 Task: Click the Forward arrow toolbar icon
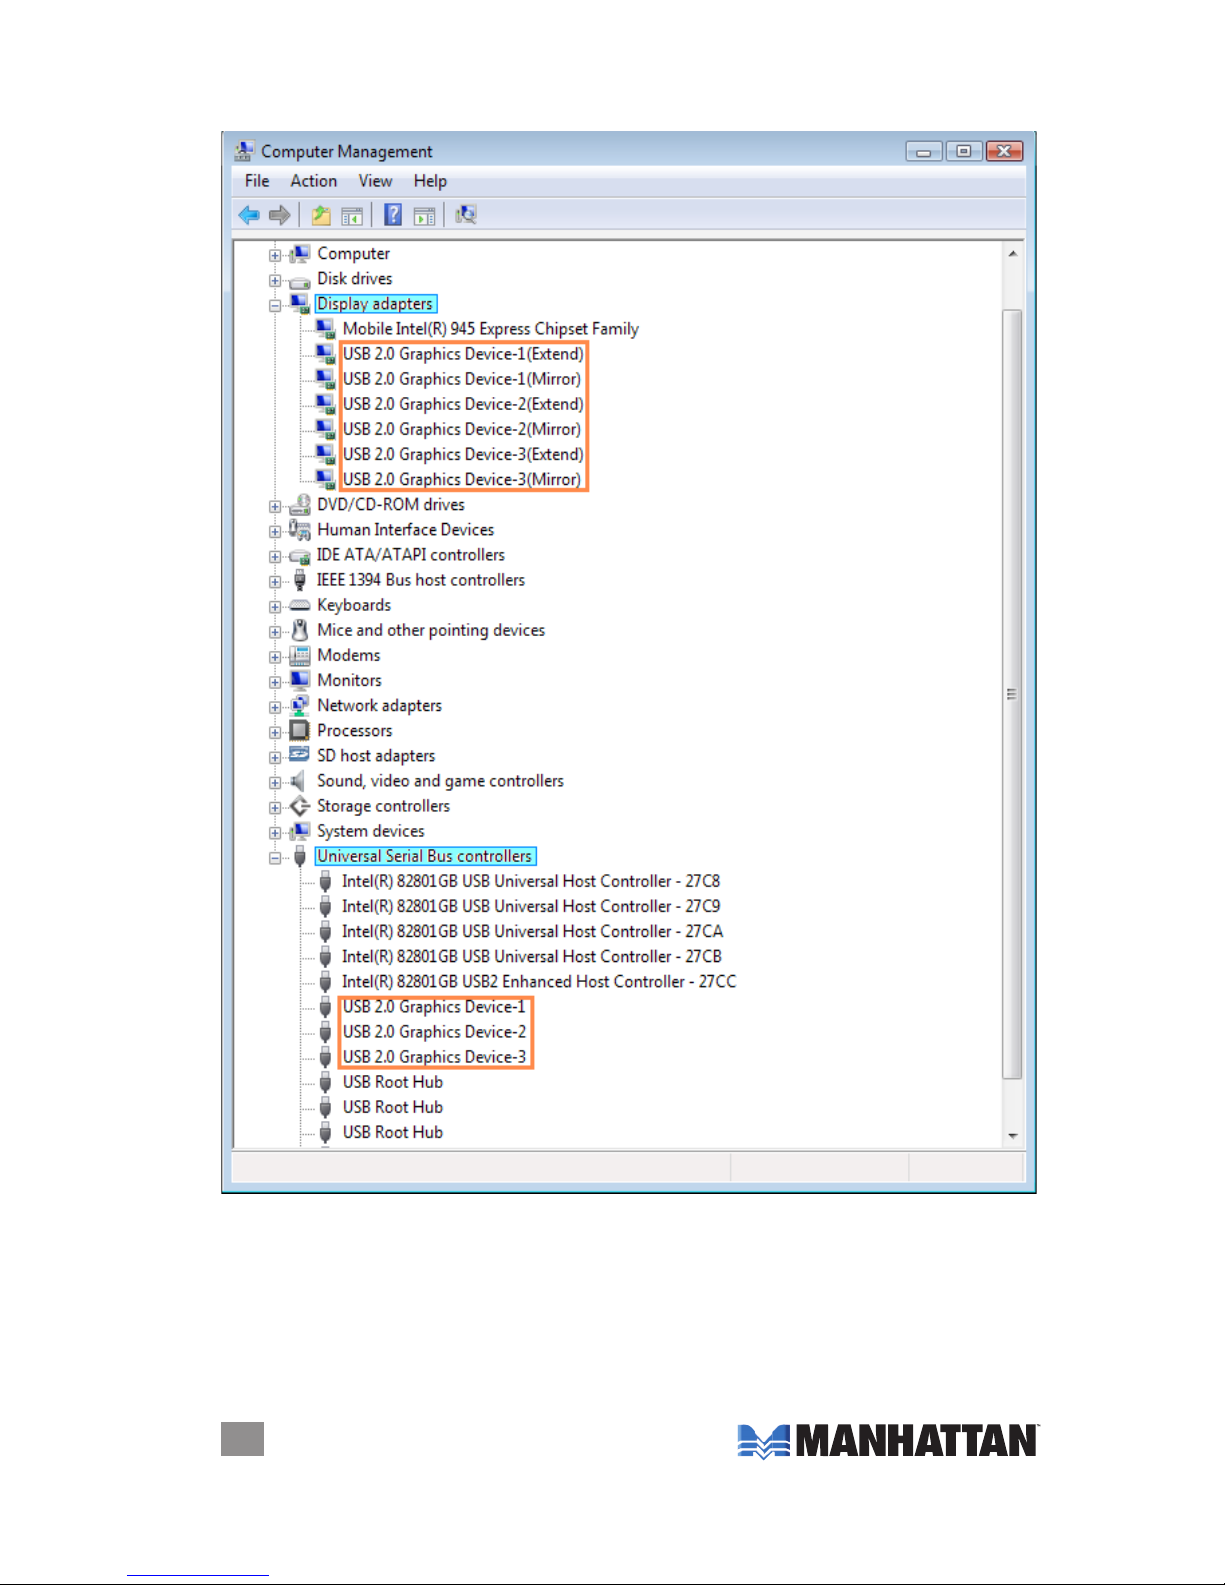point(280,215)
